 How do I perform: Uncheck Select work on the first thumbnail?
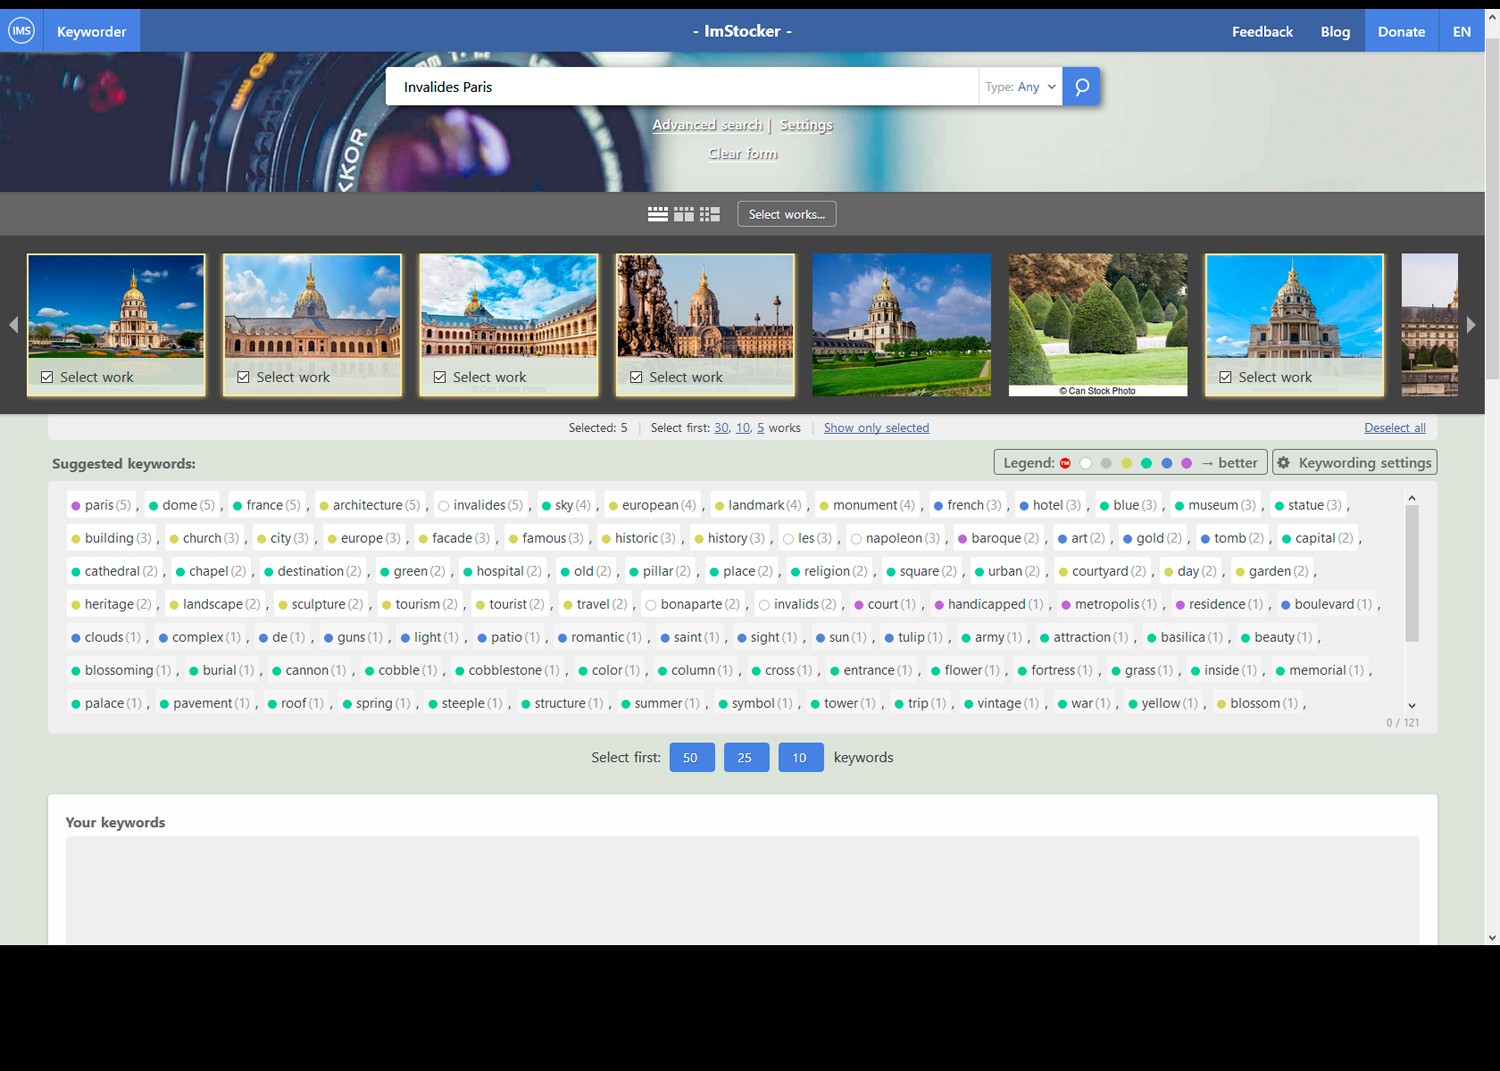coord(46,376)
